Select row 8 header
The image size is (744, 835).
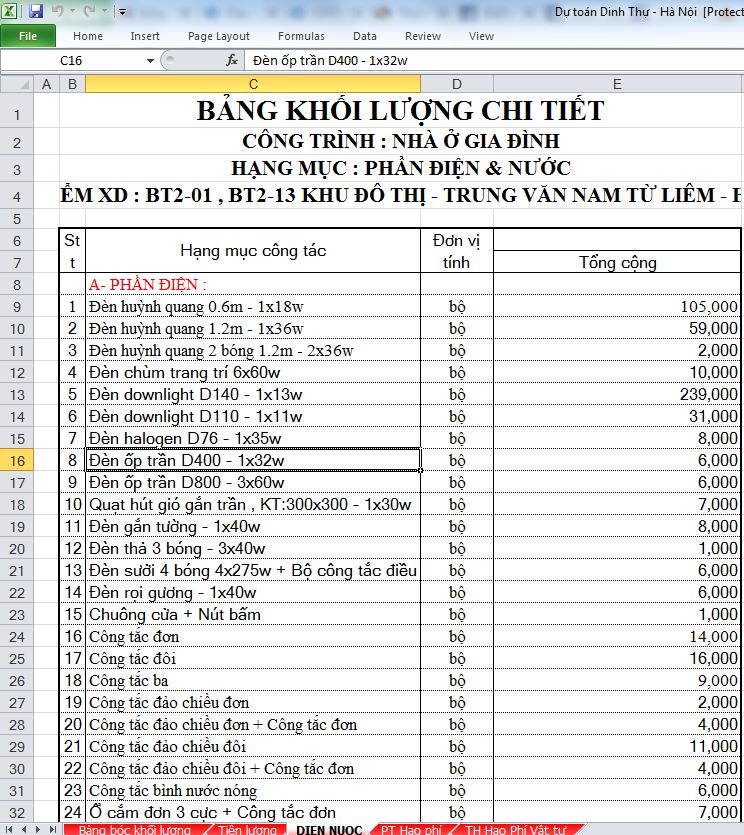(17, 284)
